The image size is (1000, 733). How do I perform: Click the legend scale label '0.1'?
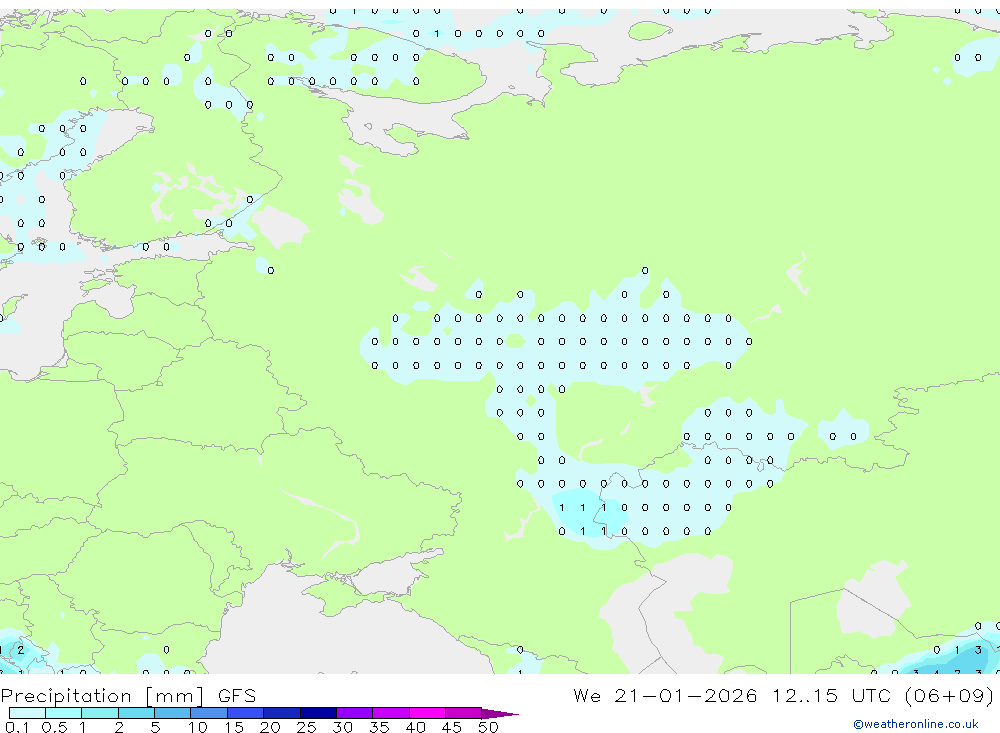(17, 727)
